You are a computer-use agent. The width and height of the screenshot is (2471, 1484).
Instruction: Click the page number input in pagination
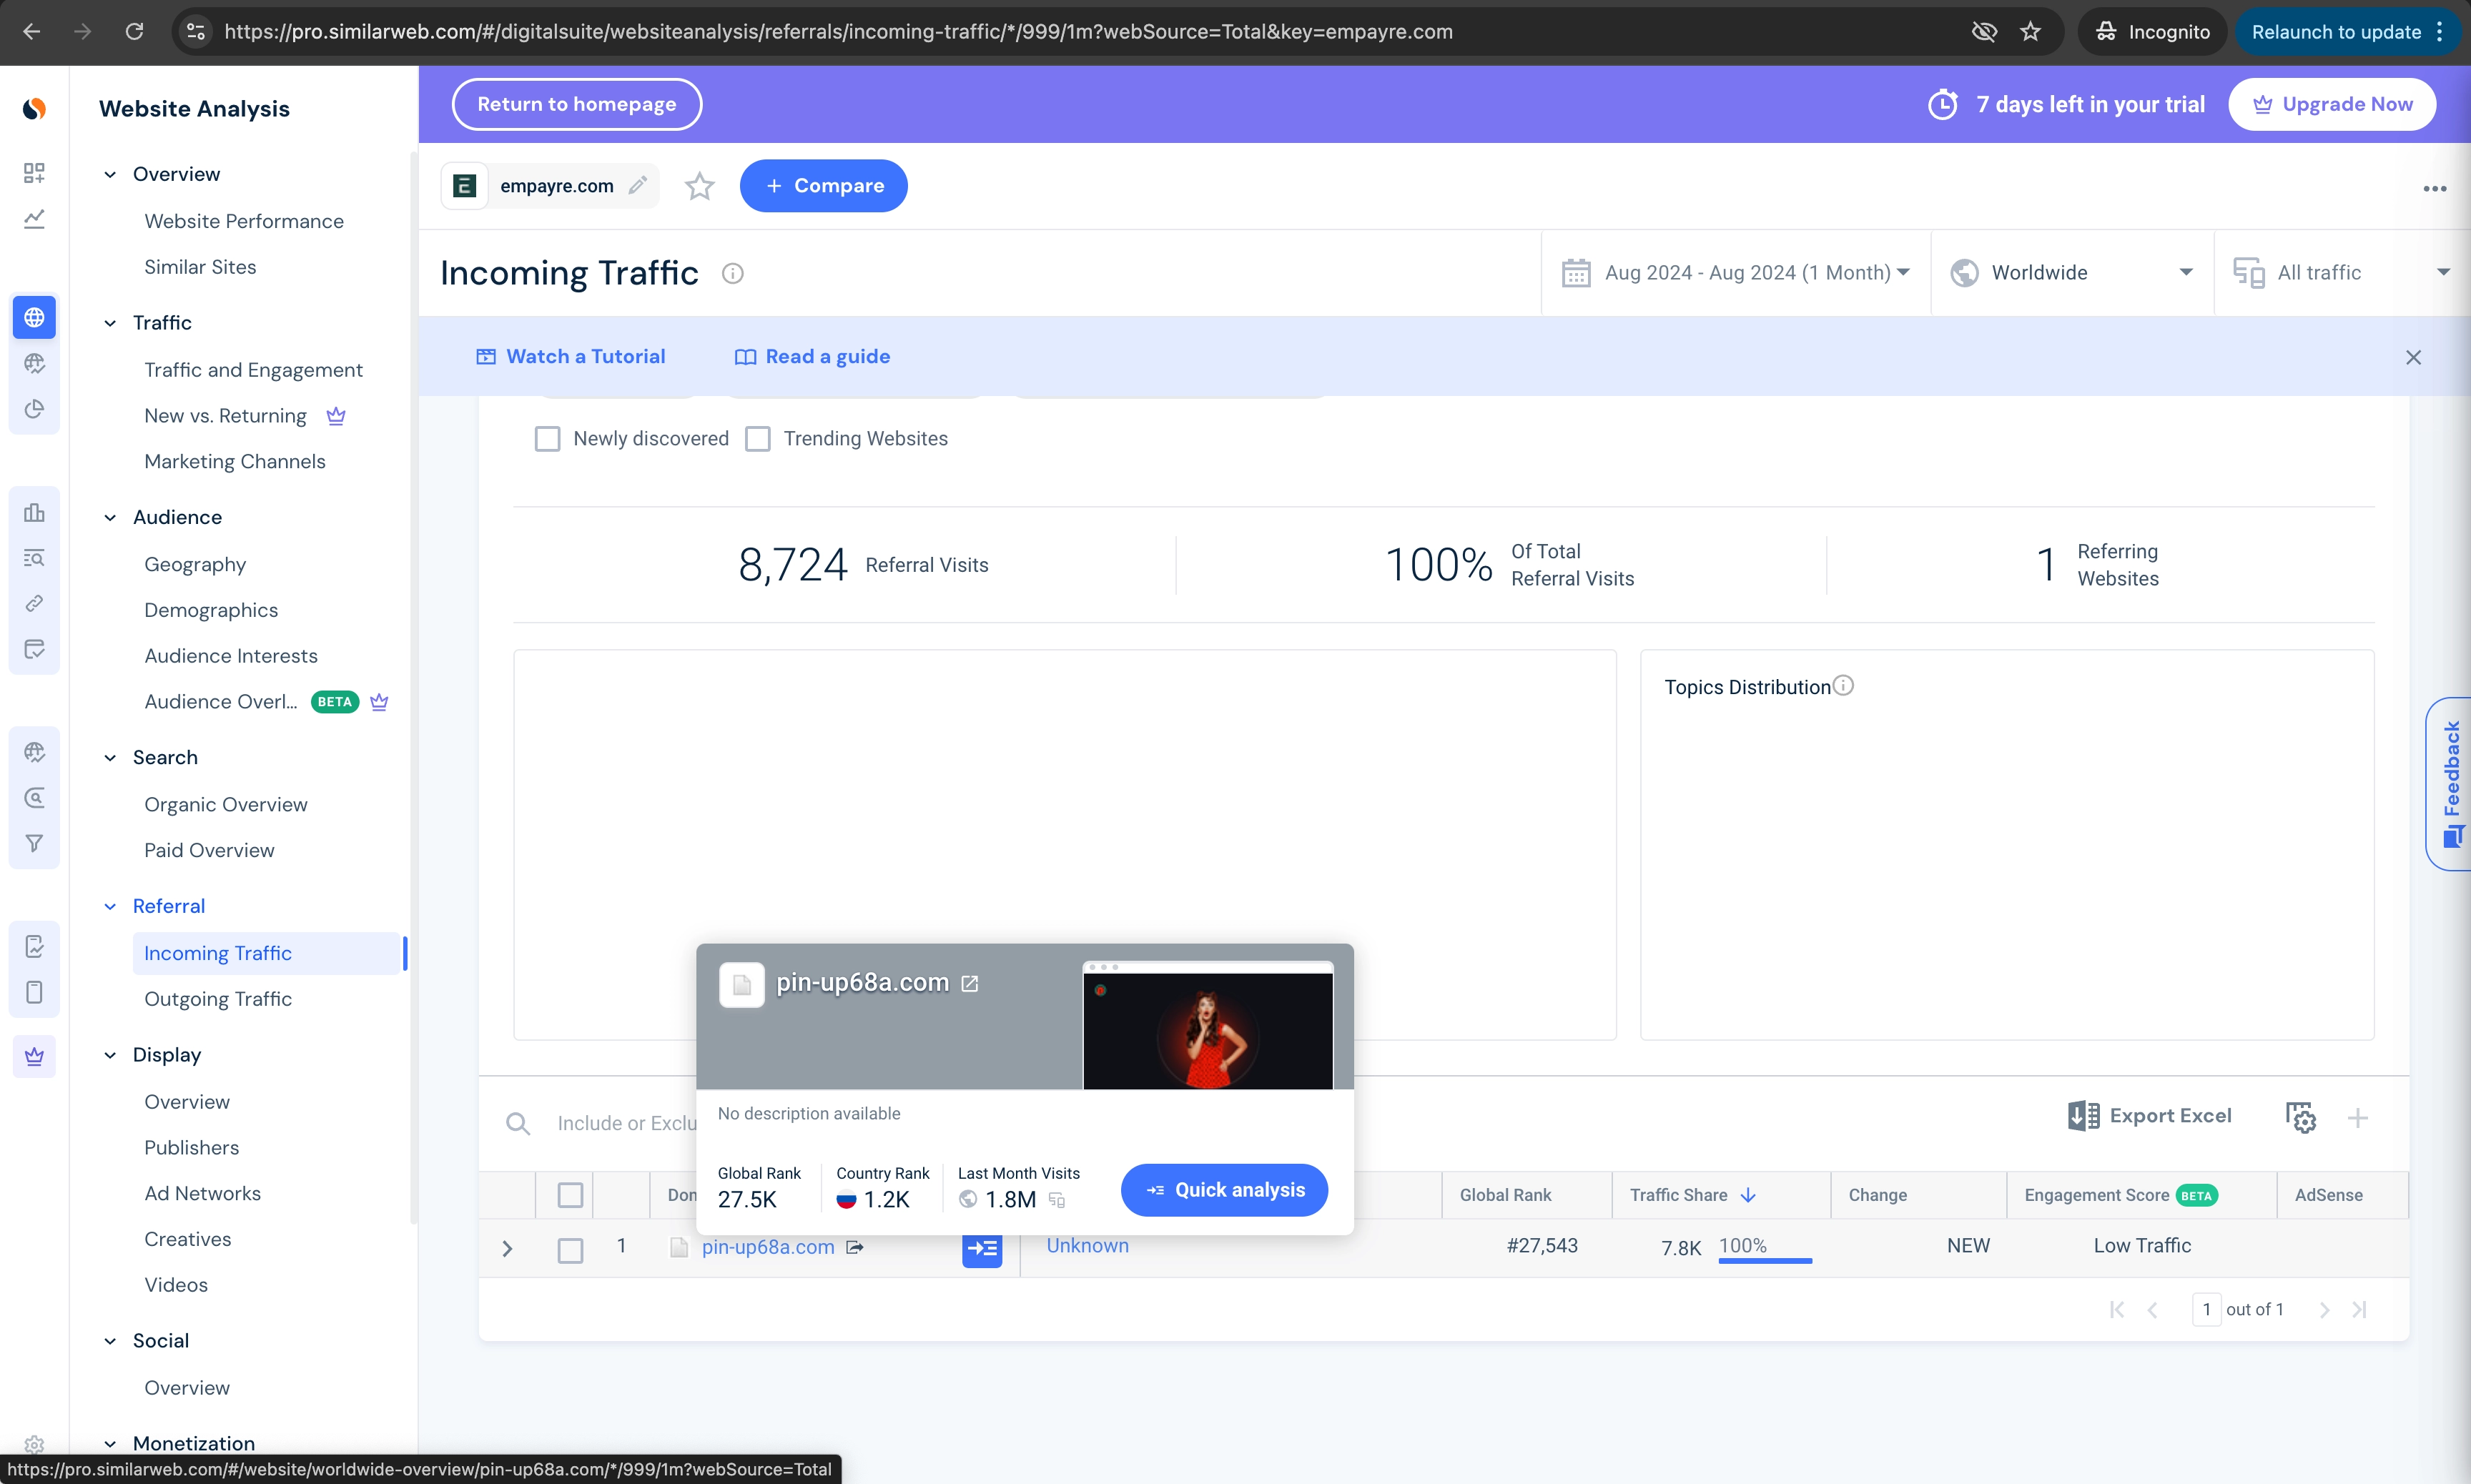coord(2206,1308)
